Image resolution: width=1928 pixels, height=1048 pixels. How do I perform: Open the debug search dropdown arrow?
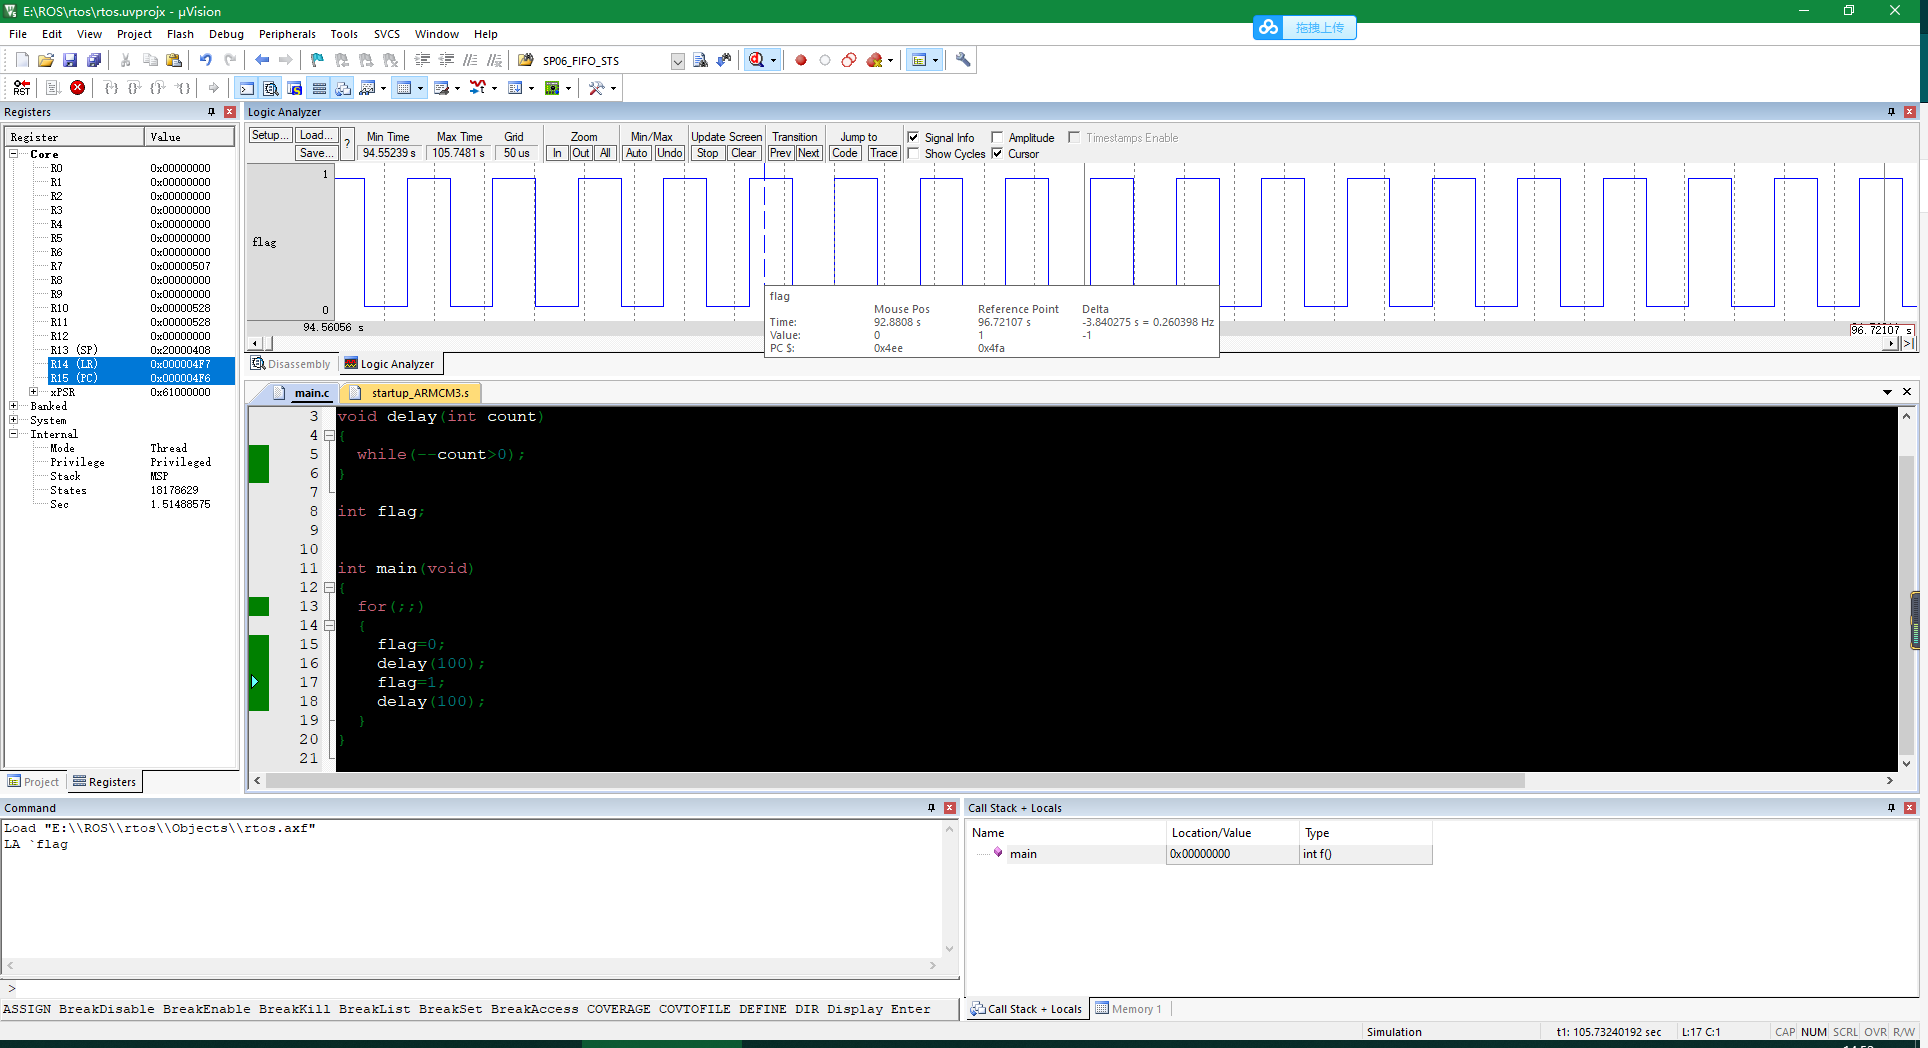pyautogui.click(x=773, y=60)
